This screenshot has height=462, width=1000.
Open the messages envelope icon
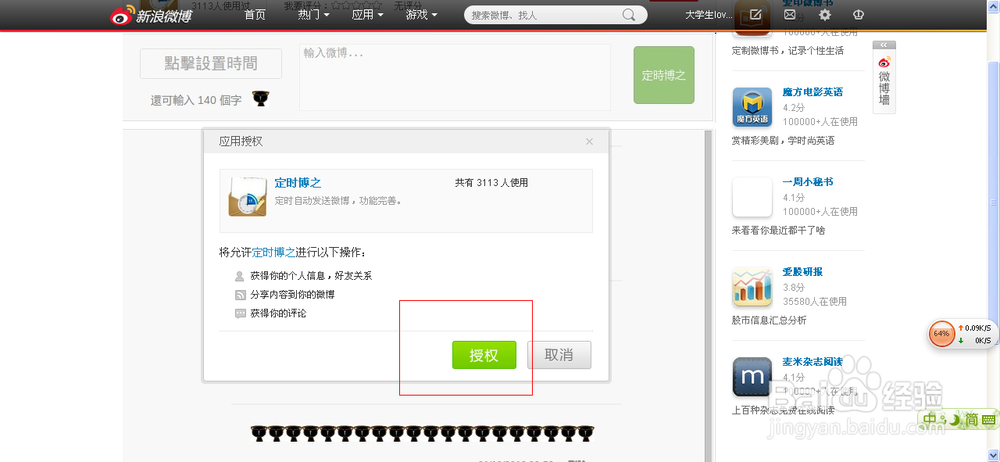[790, 15]
